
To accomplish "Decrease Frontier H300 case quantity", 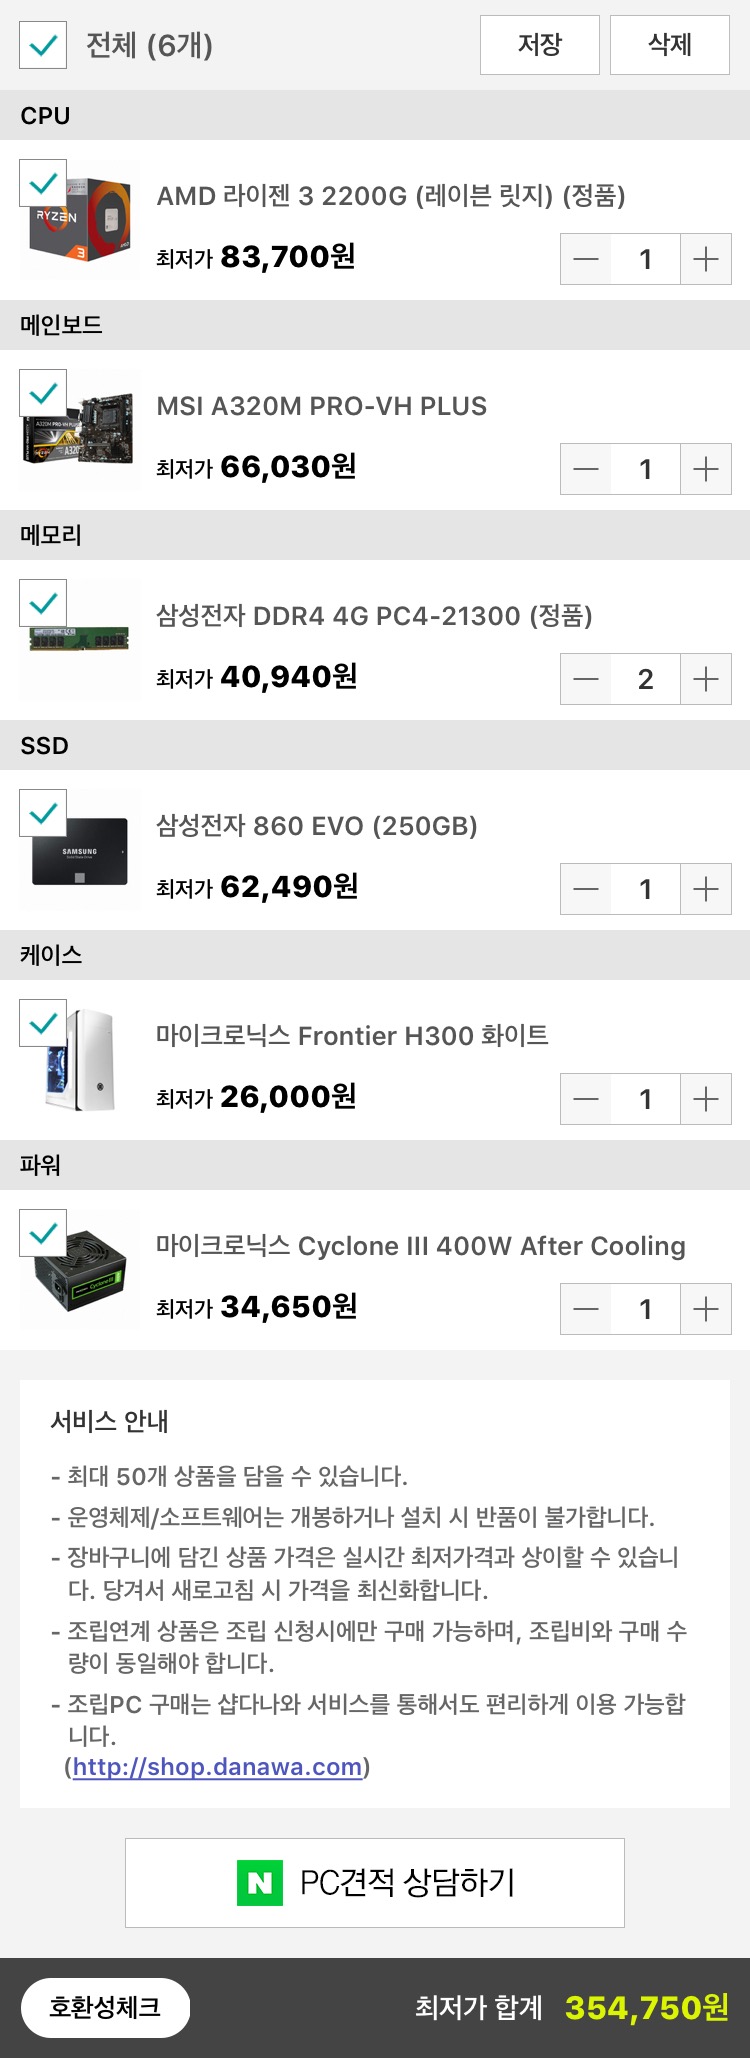I will click(x=586, y=1099).
